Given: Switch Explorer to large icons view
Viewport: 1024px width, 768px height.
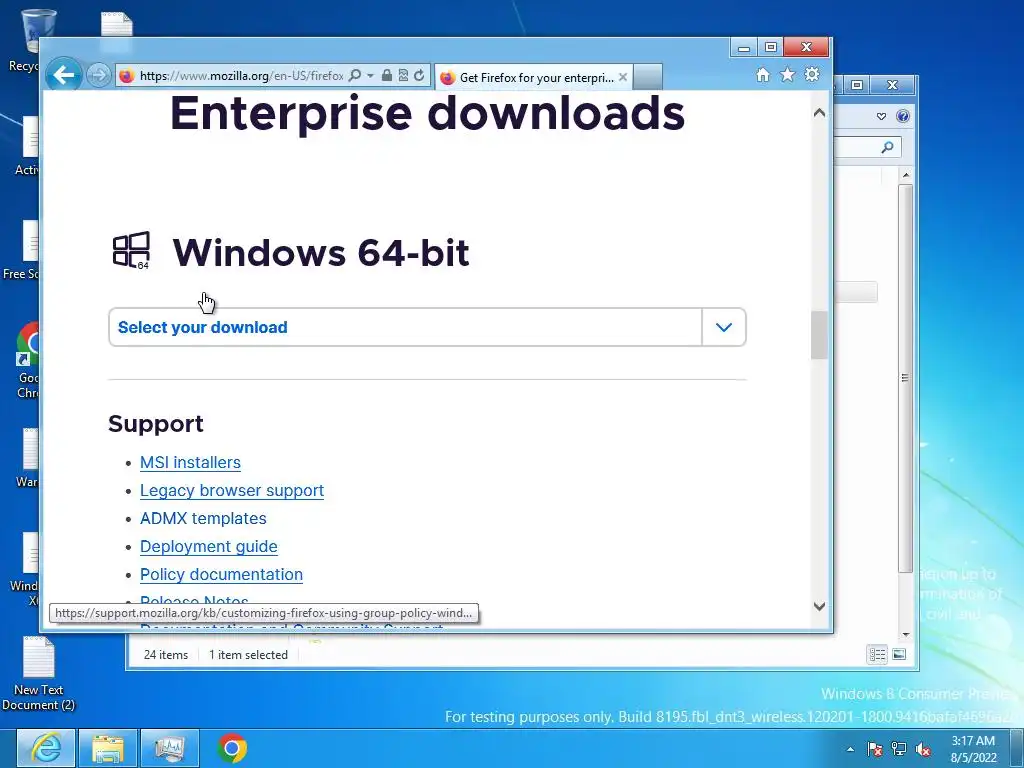Looking at the screenshot, I should point(899,654).
